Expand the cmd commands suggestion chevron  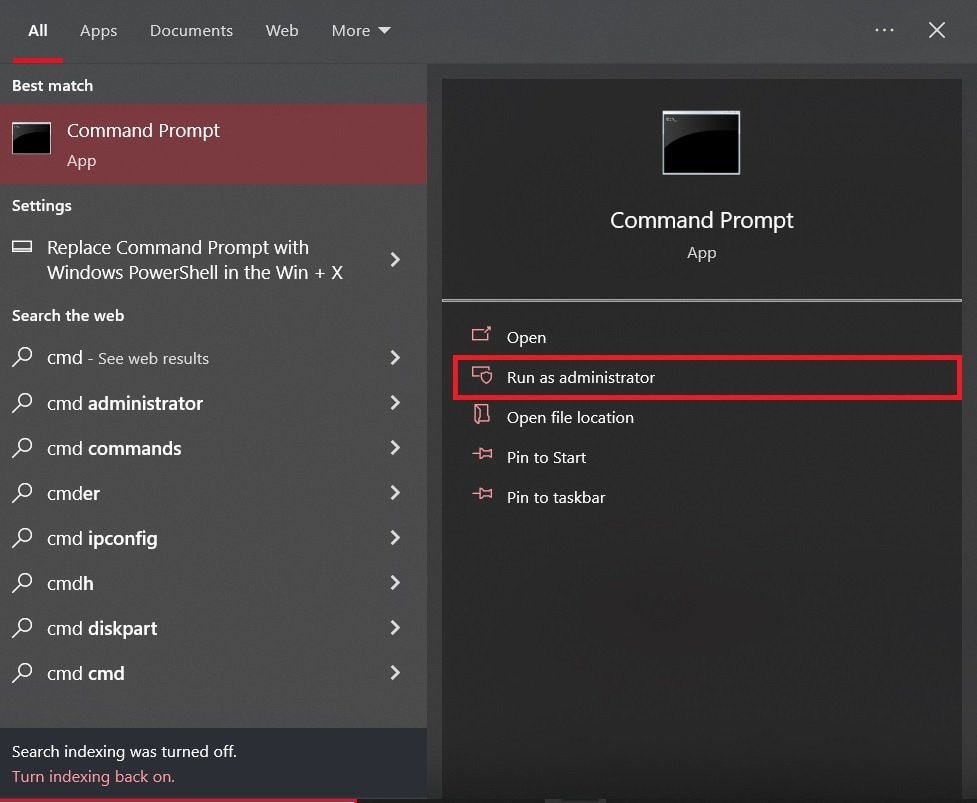click(395, 447)
